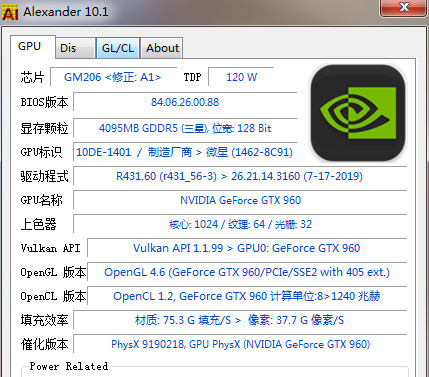Click the driver field showing R431.60
The width and height of the screenshot is (429, 377).
[x=240, y=176]
